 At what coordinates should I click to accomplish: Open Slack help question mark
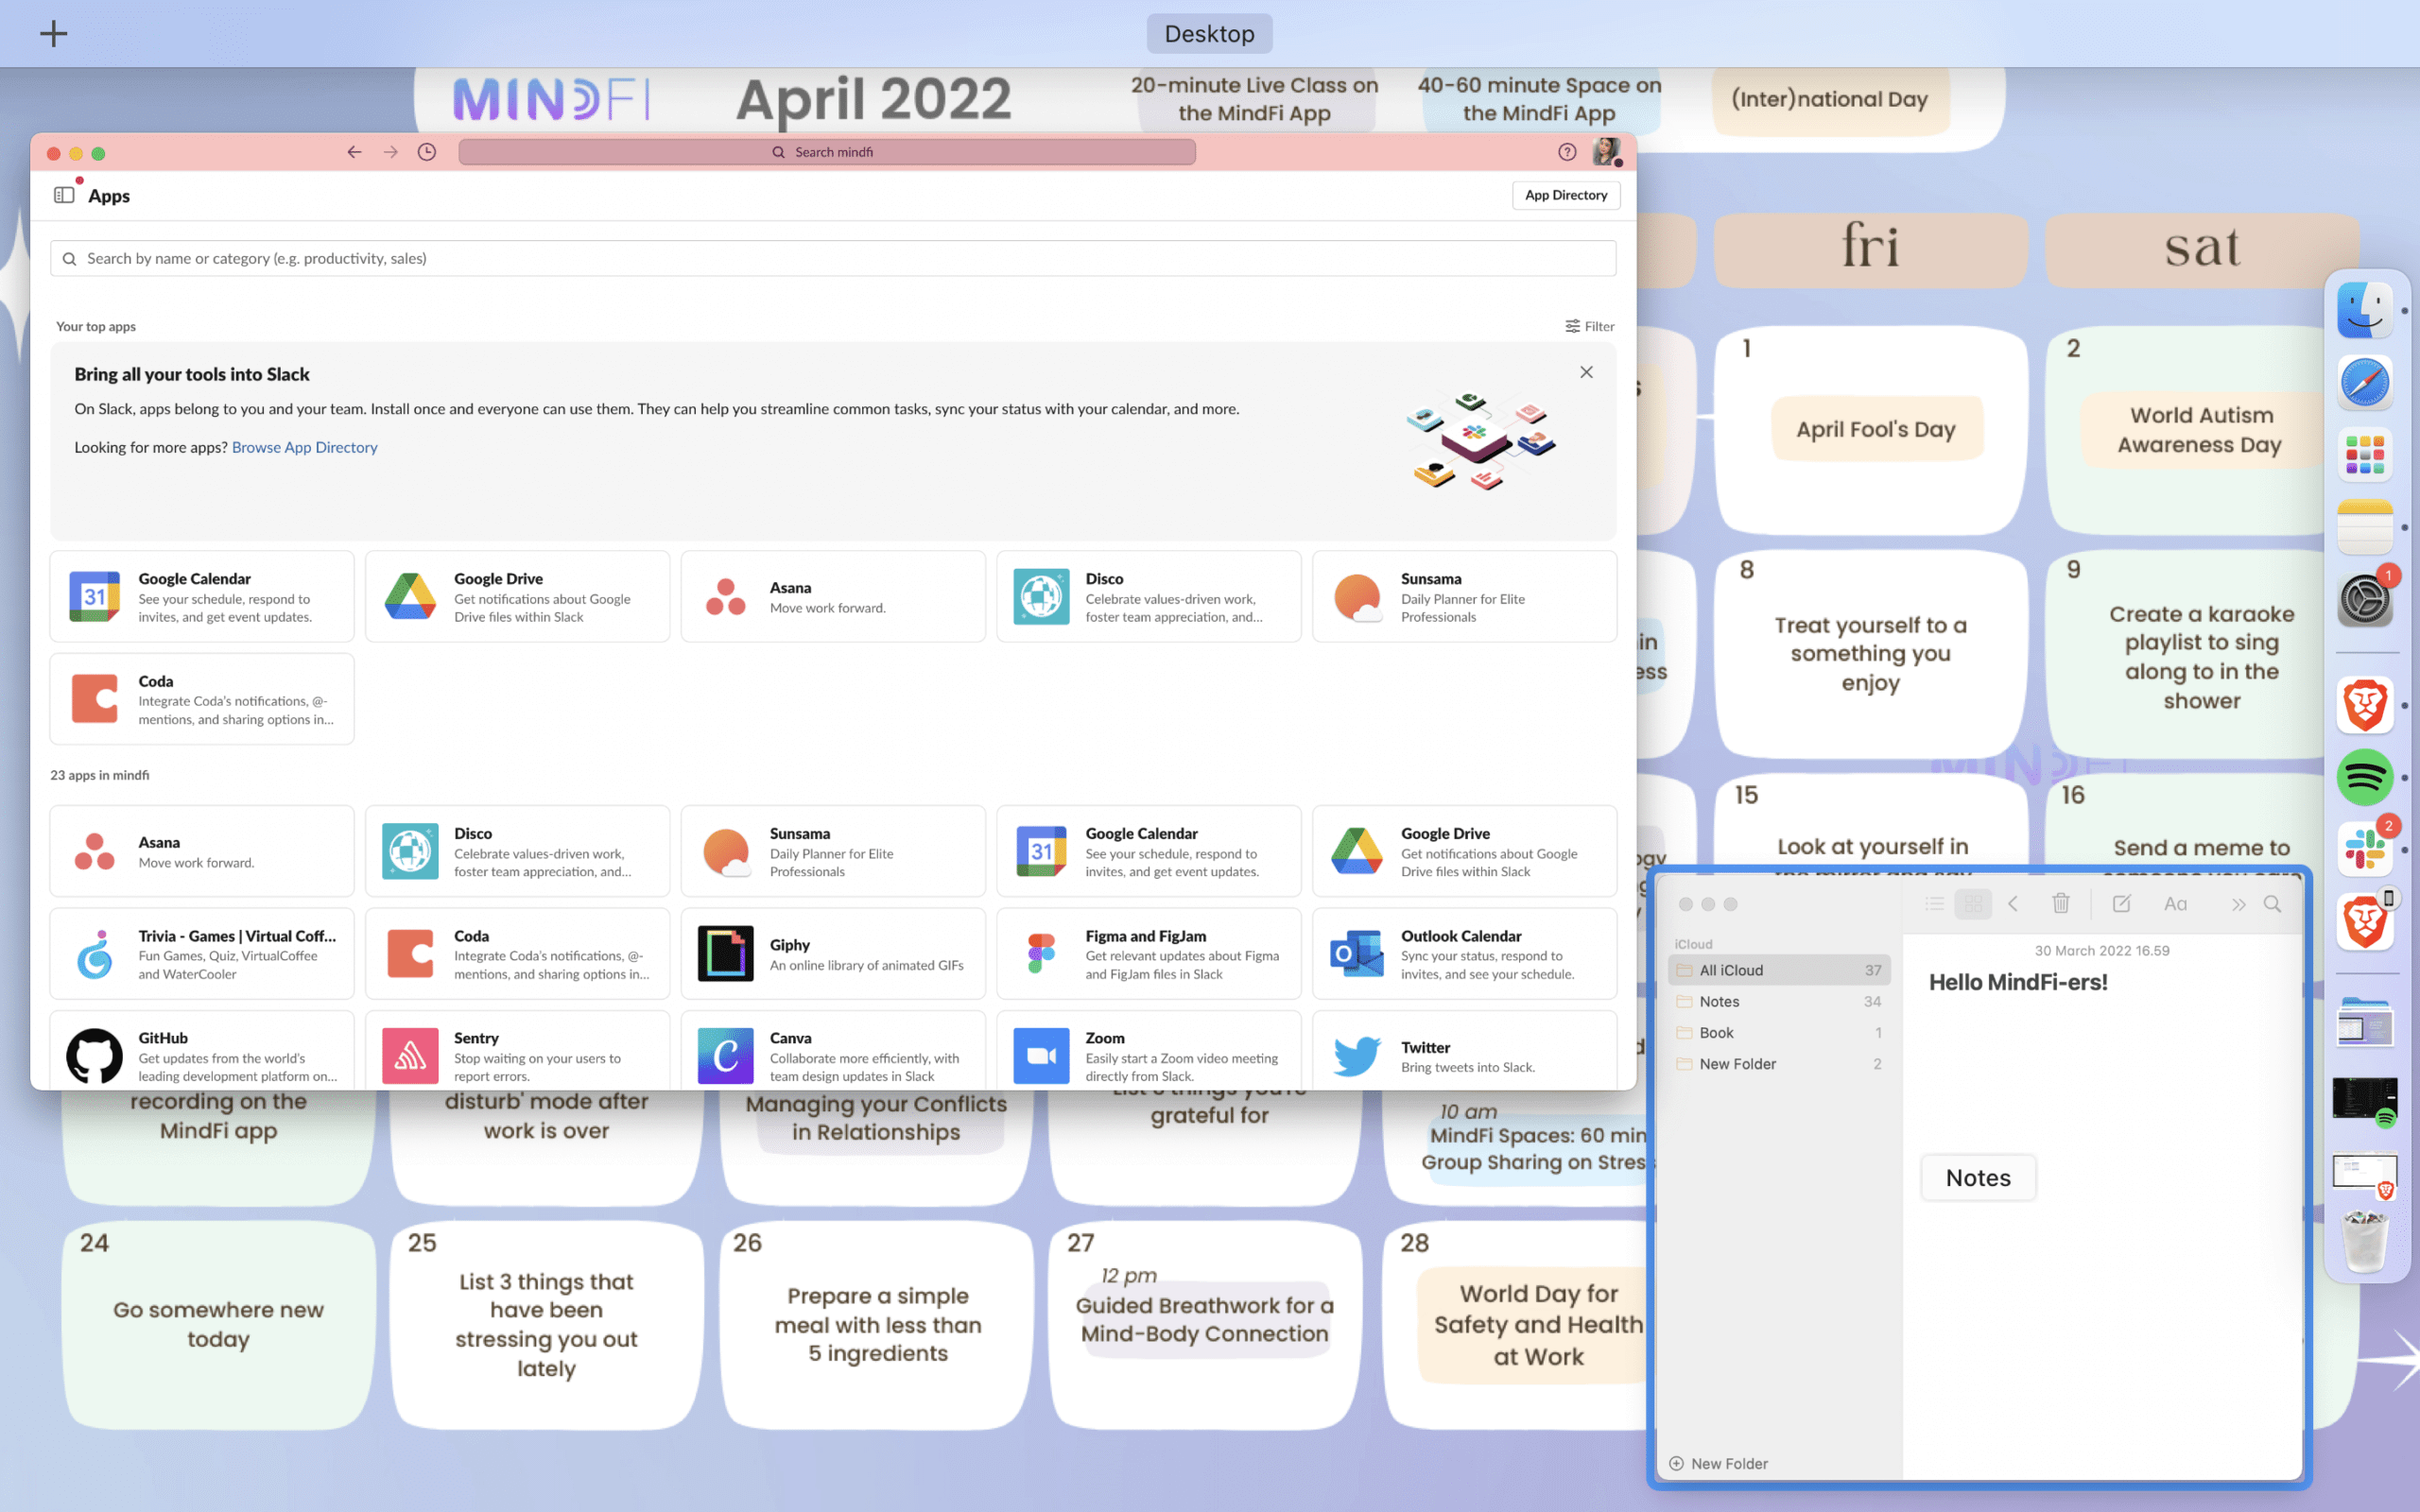pos(1567,152)
